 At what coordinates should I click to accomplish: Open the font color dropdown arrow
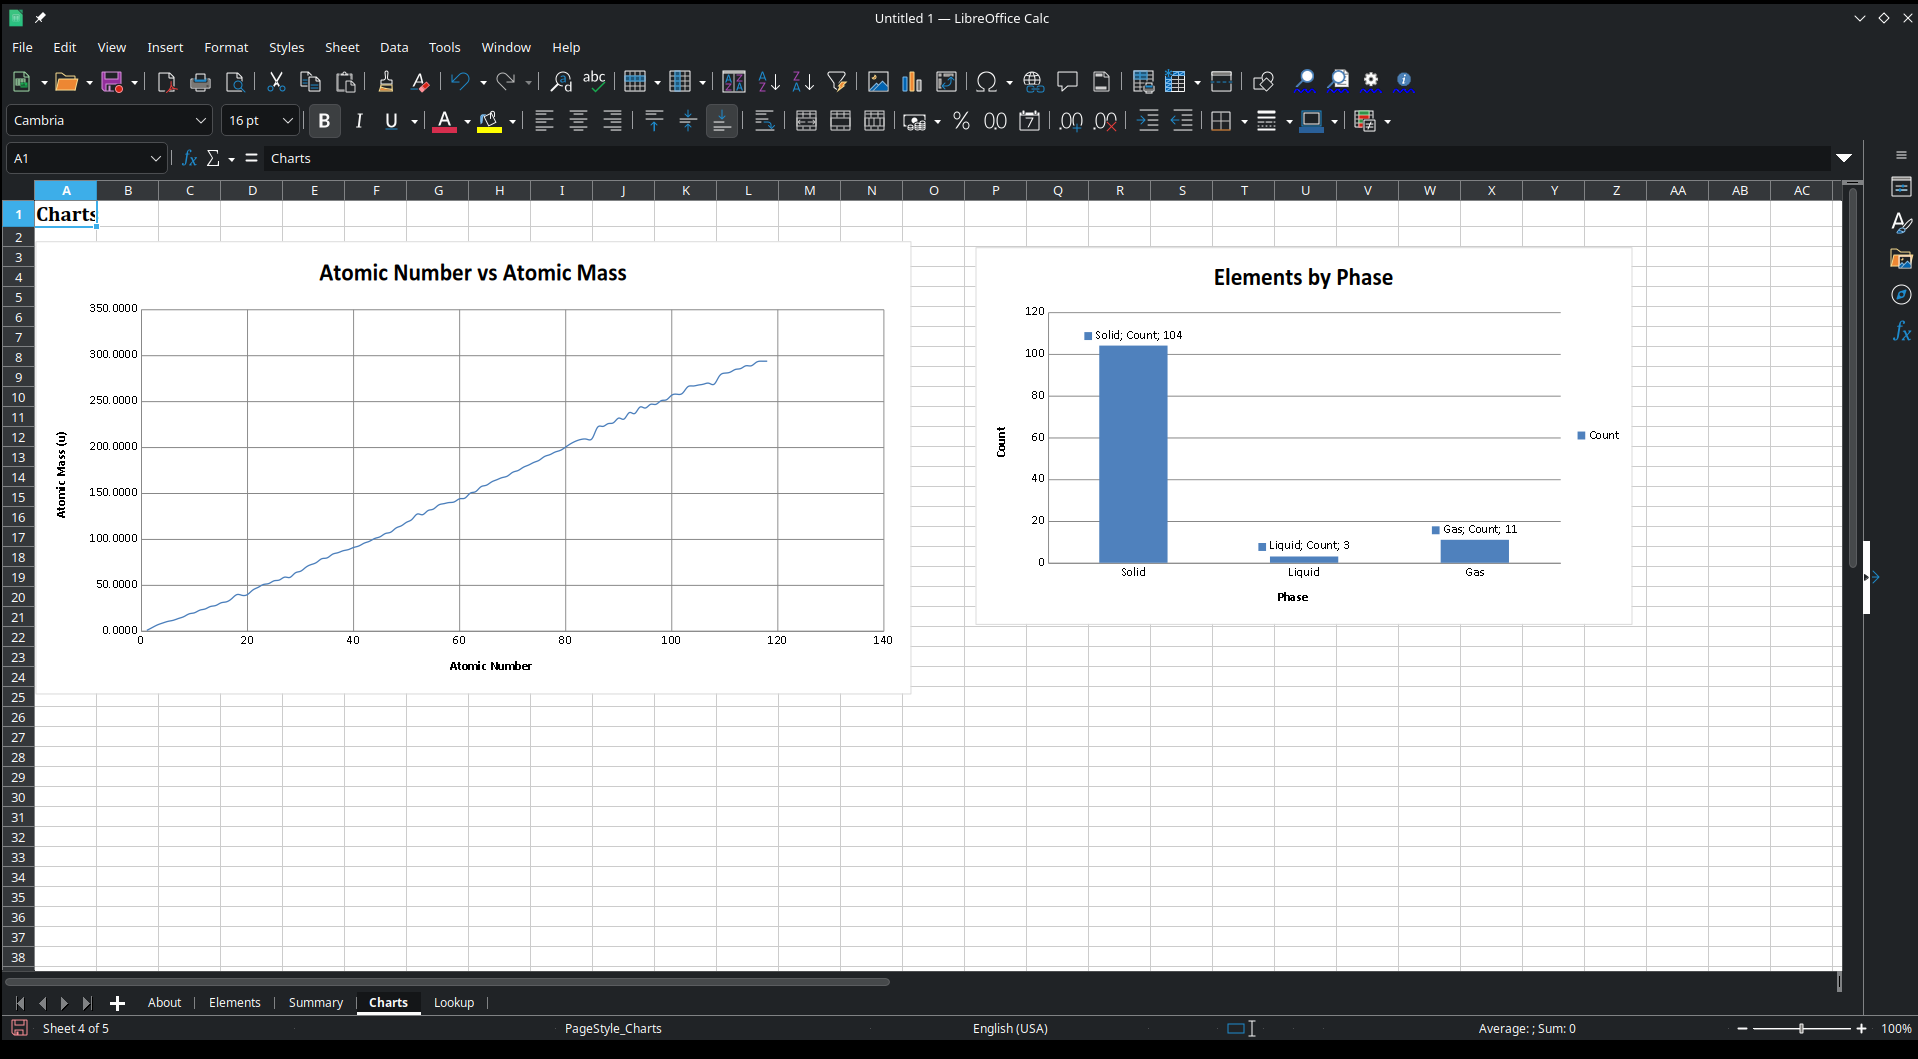coord(464,121)
